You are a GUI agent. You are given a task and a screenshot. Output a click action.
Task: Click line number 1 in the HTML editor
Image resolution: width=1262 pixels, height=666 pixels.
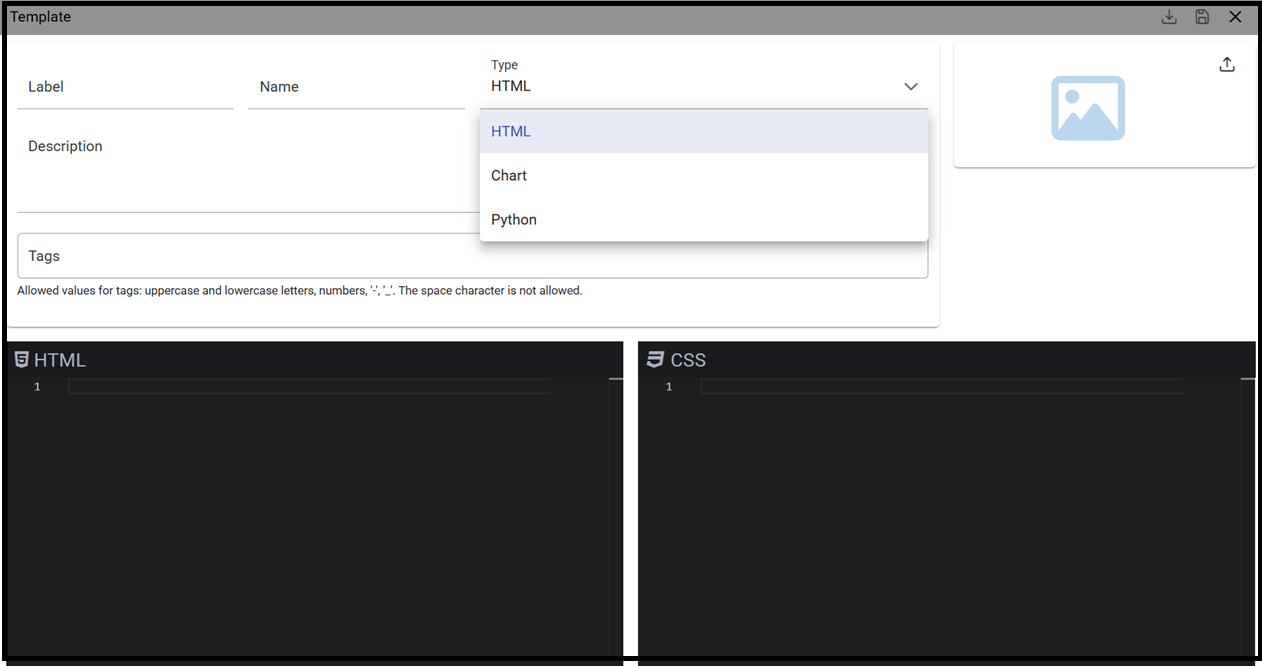(37, 387)
